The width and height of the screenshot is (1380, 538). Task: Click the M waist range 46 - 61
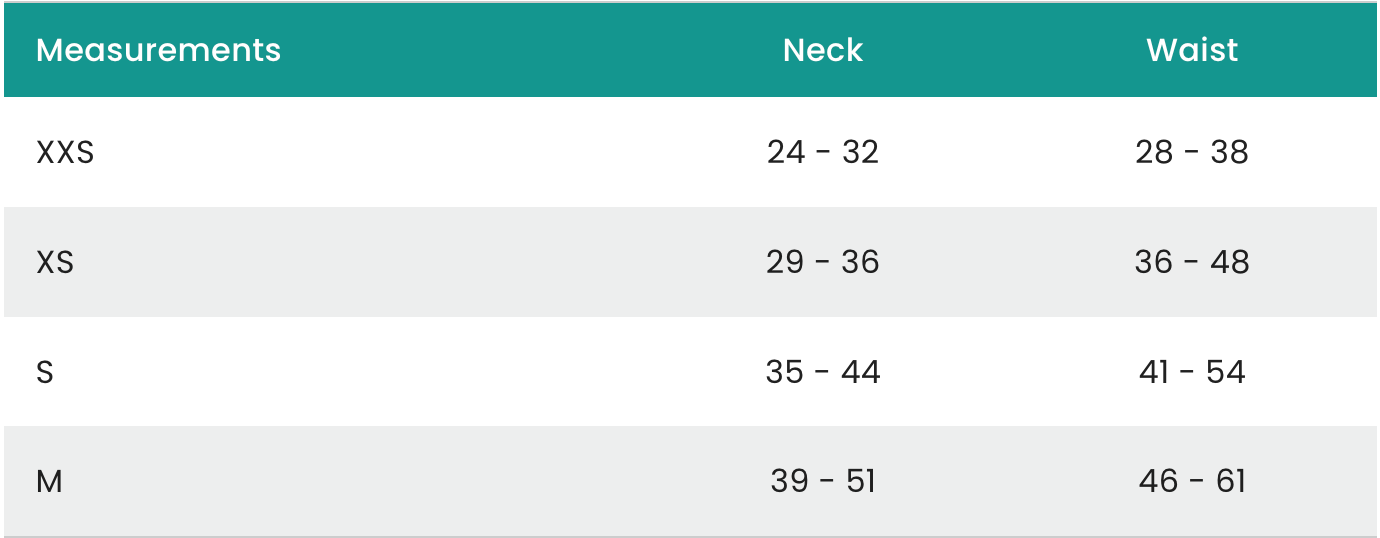tap(1192, 481)
